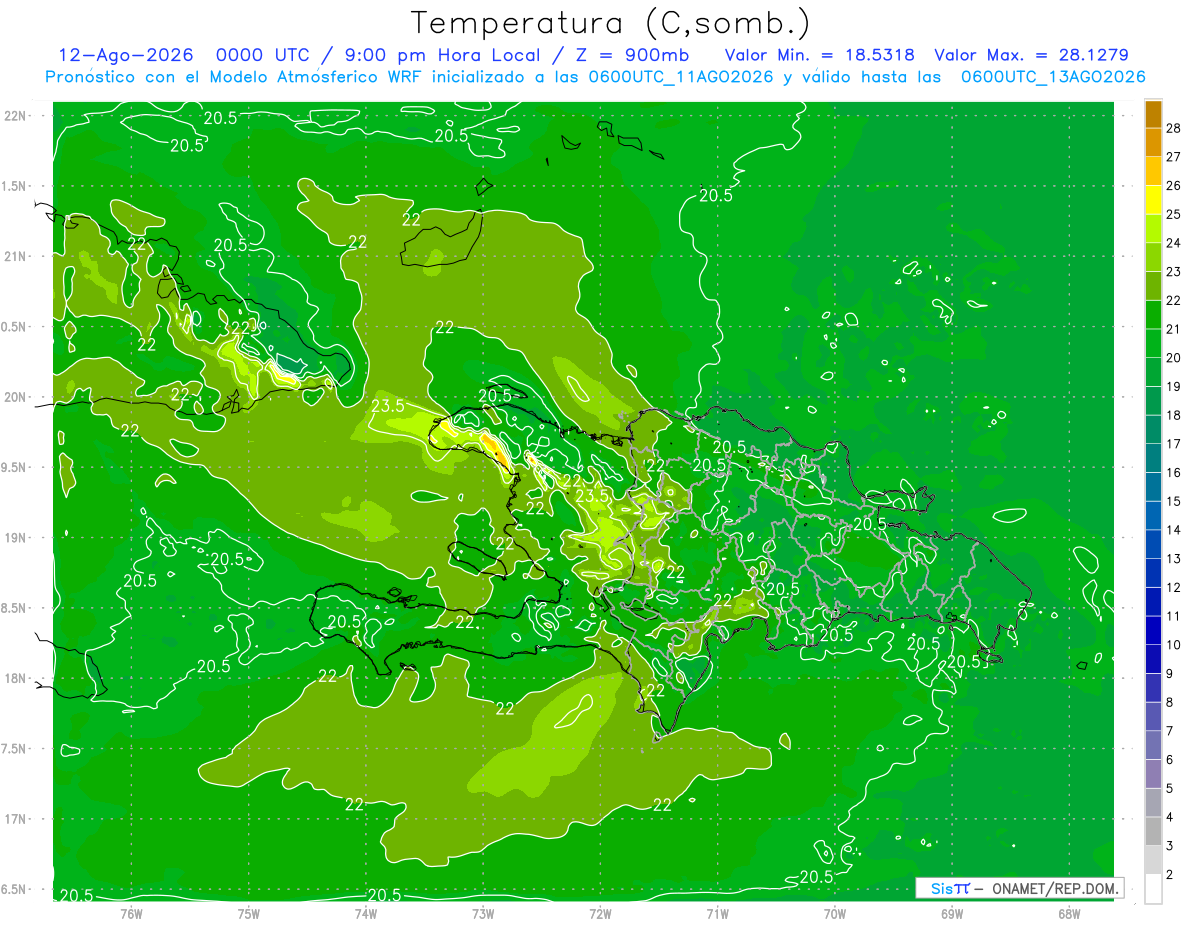Screen dimensions: 1200x927
Task: Click color scale label "15"
Action: tap(1175, 501)
